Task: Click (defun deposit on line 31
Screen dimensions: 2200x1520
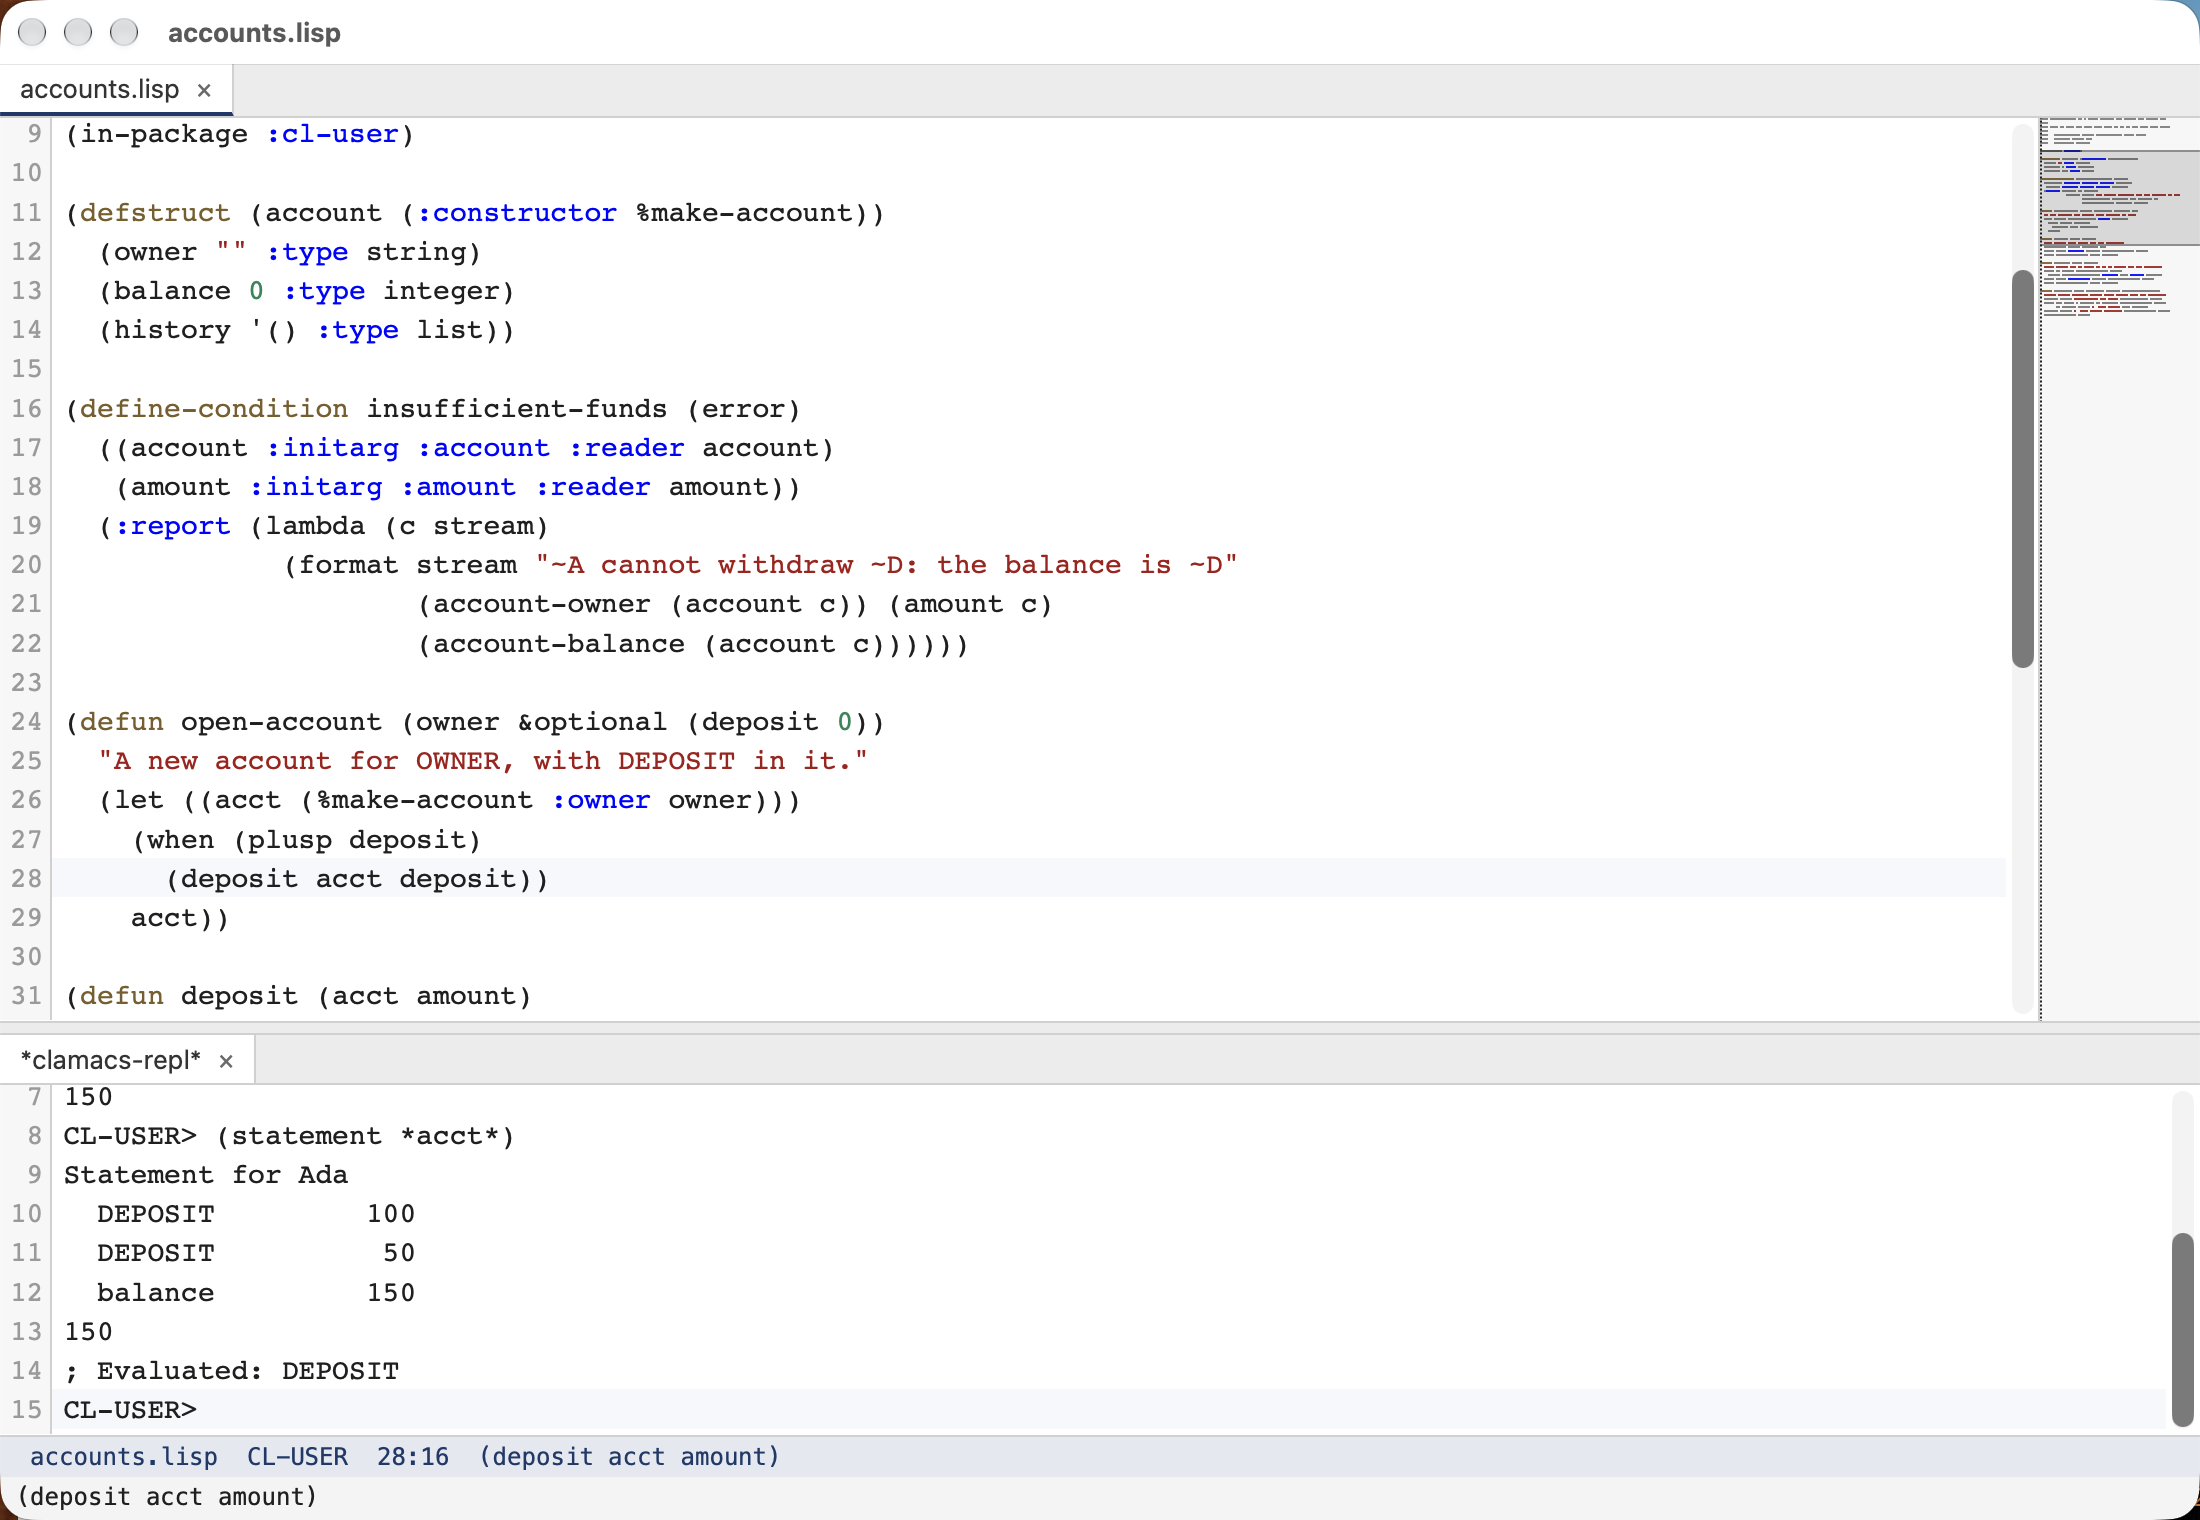Action: (x=181, y=996)
